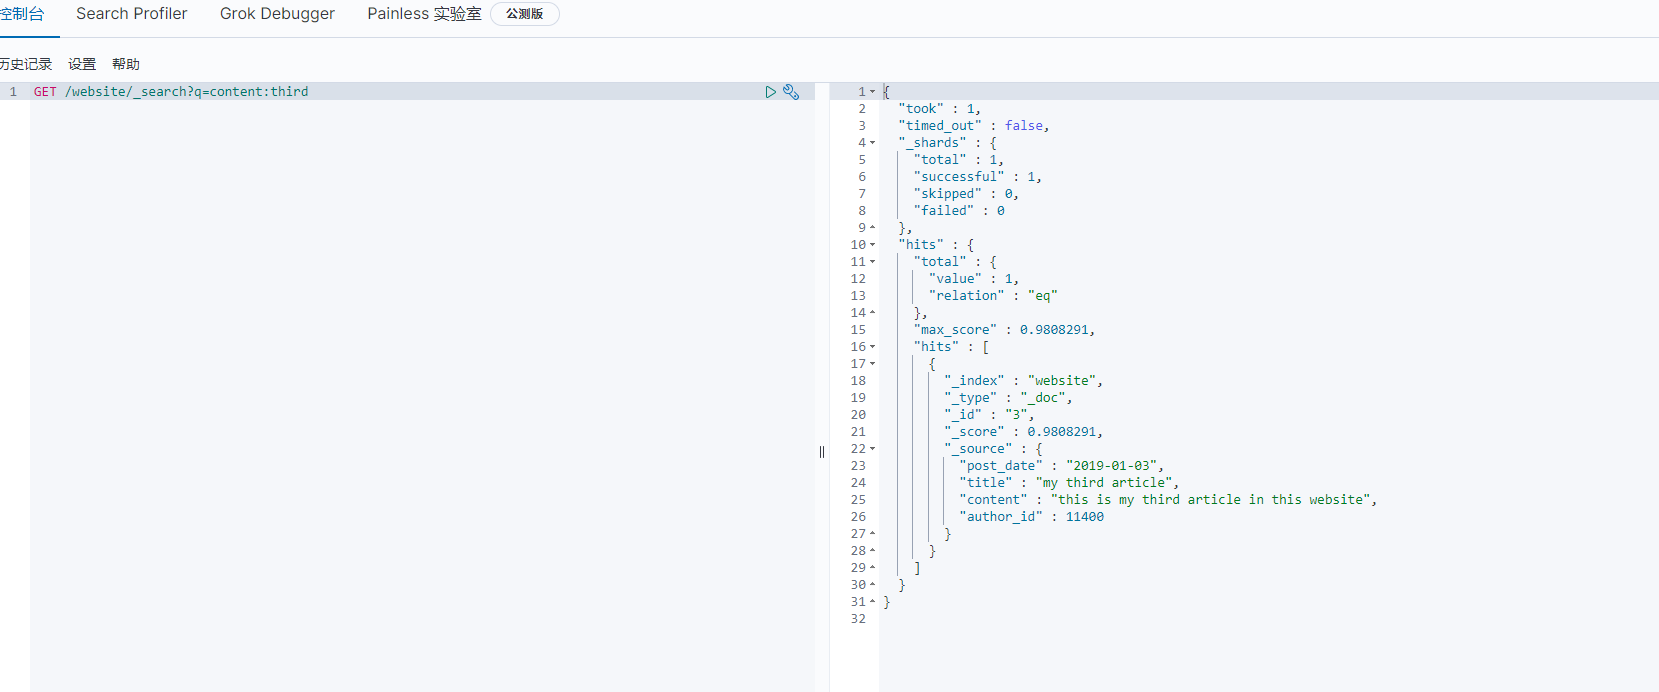Viewport: 1659px width, 692px height.
Task: Click the fold marker at line 28
Action: 872,551
